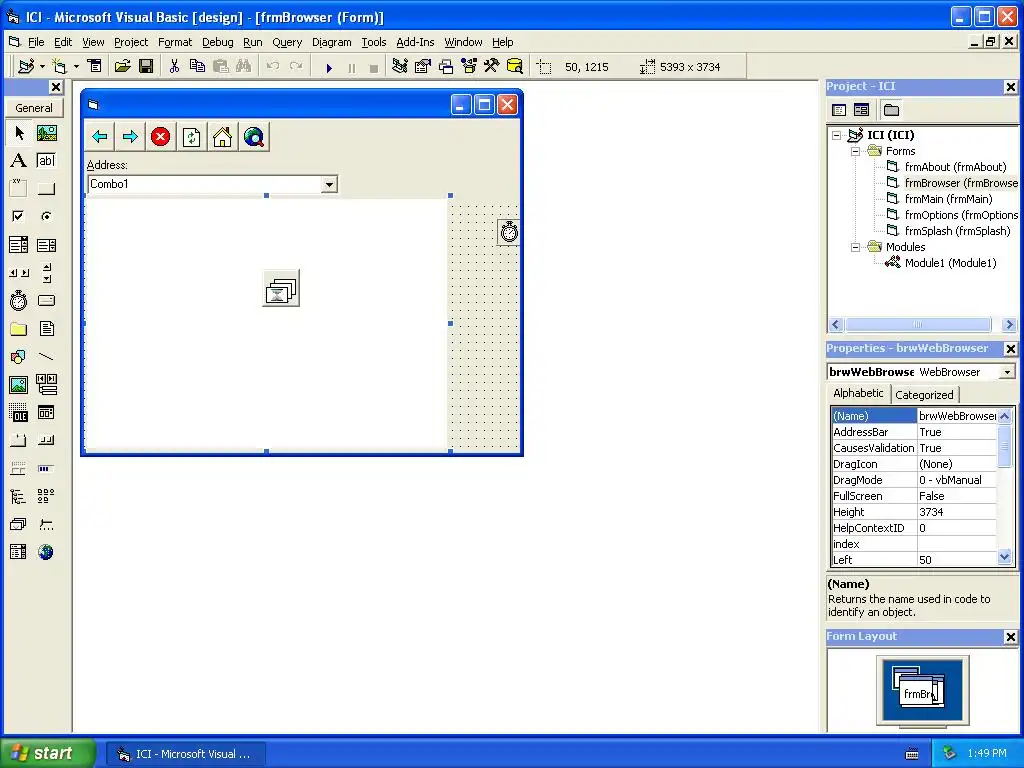Click the form's Search globe button
This screenshot has width=1024, height=768.
[253, 136]
